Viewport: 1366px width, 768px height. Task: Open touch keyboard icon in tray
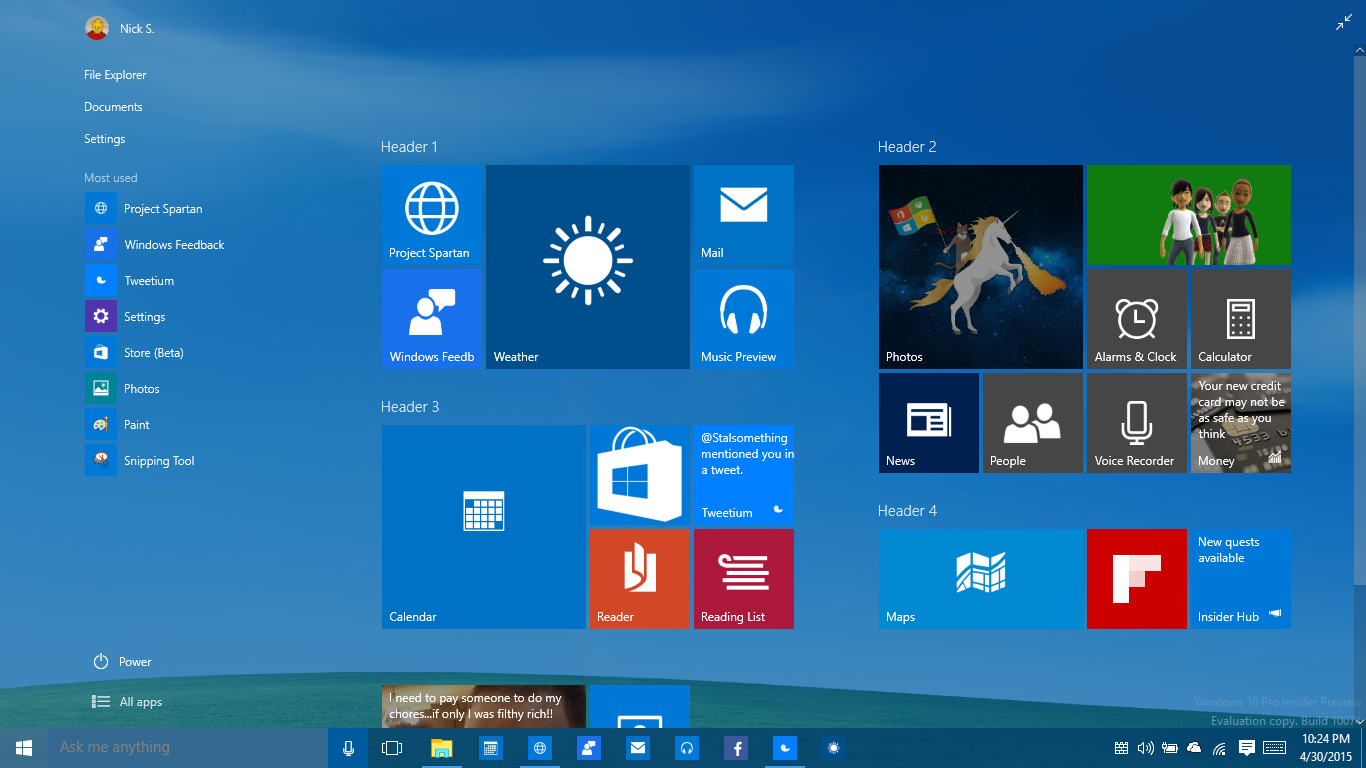pyautogui.click(x=1274, y=747)
